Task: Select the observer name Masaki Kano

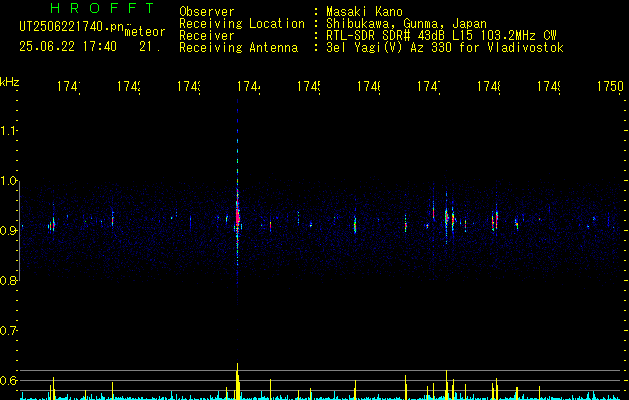Action: click(364, 12)
